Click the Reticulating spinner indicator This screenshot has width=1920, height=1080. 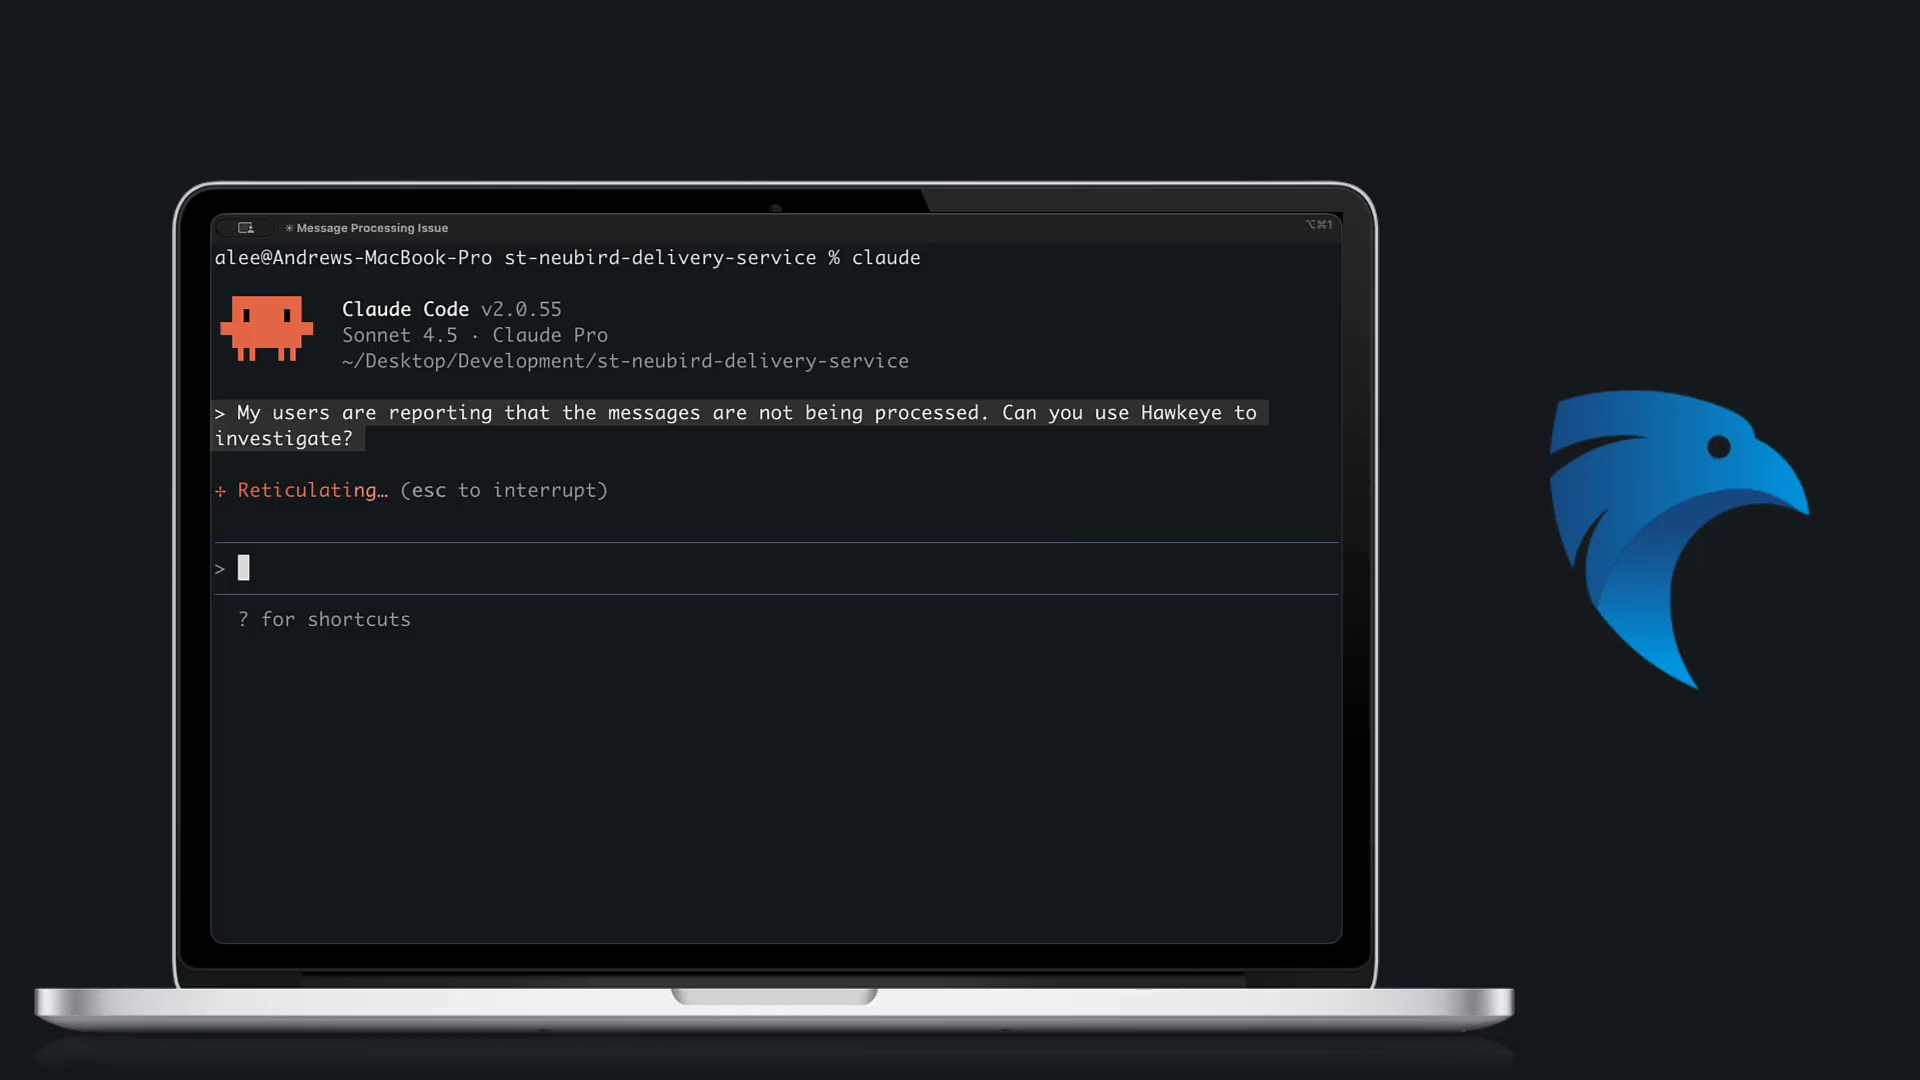click(x=222, y=490)
